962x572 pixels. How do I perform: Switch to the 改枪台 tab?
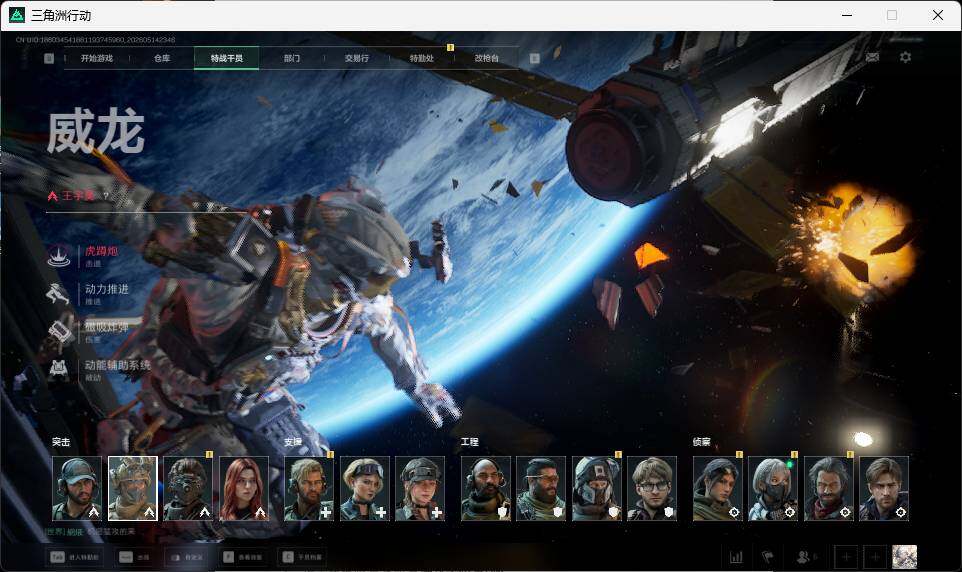pos(487,58)
